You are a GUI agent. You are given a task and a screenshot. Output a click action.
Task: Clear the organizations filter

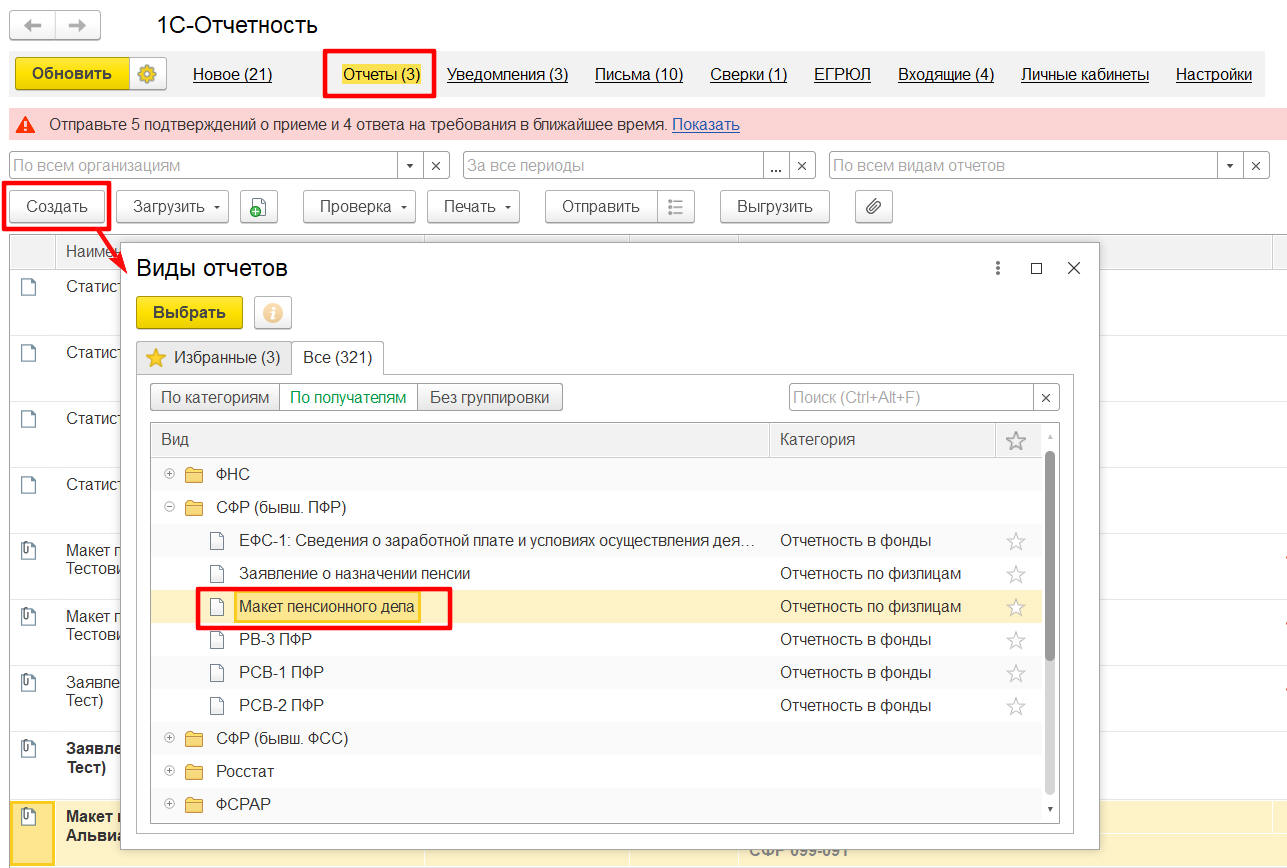coord(437,166)
